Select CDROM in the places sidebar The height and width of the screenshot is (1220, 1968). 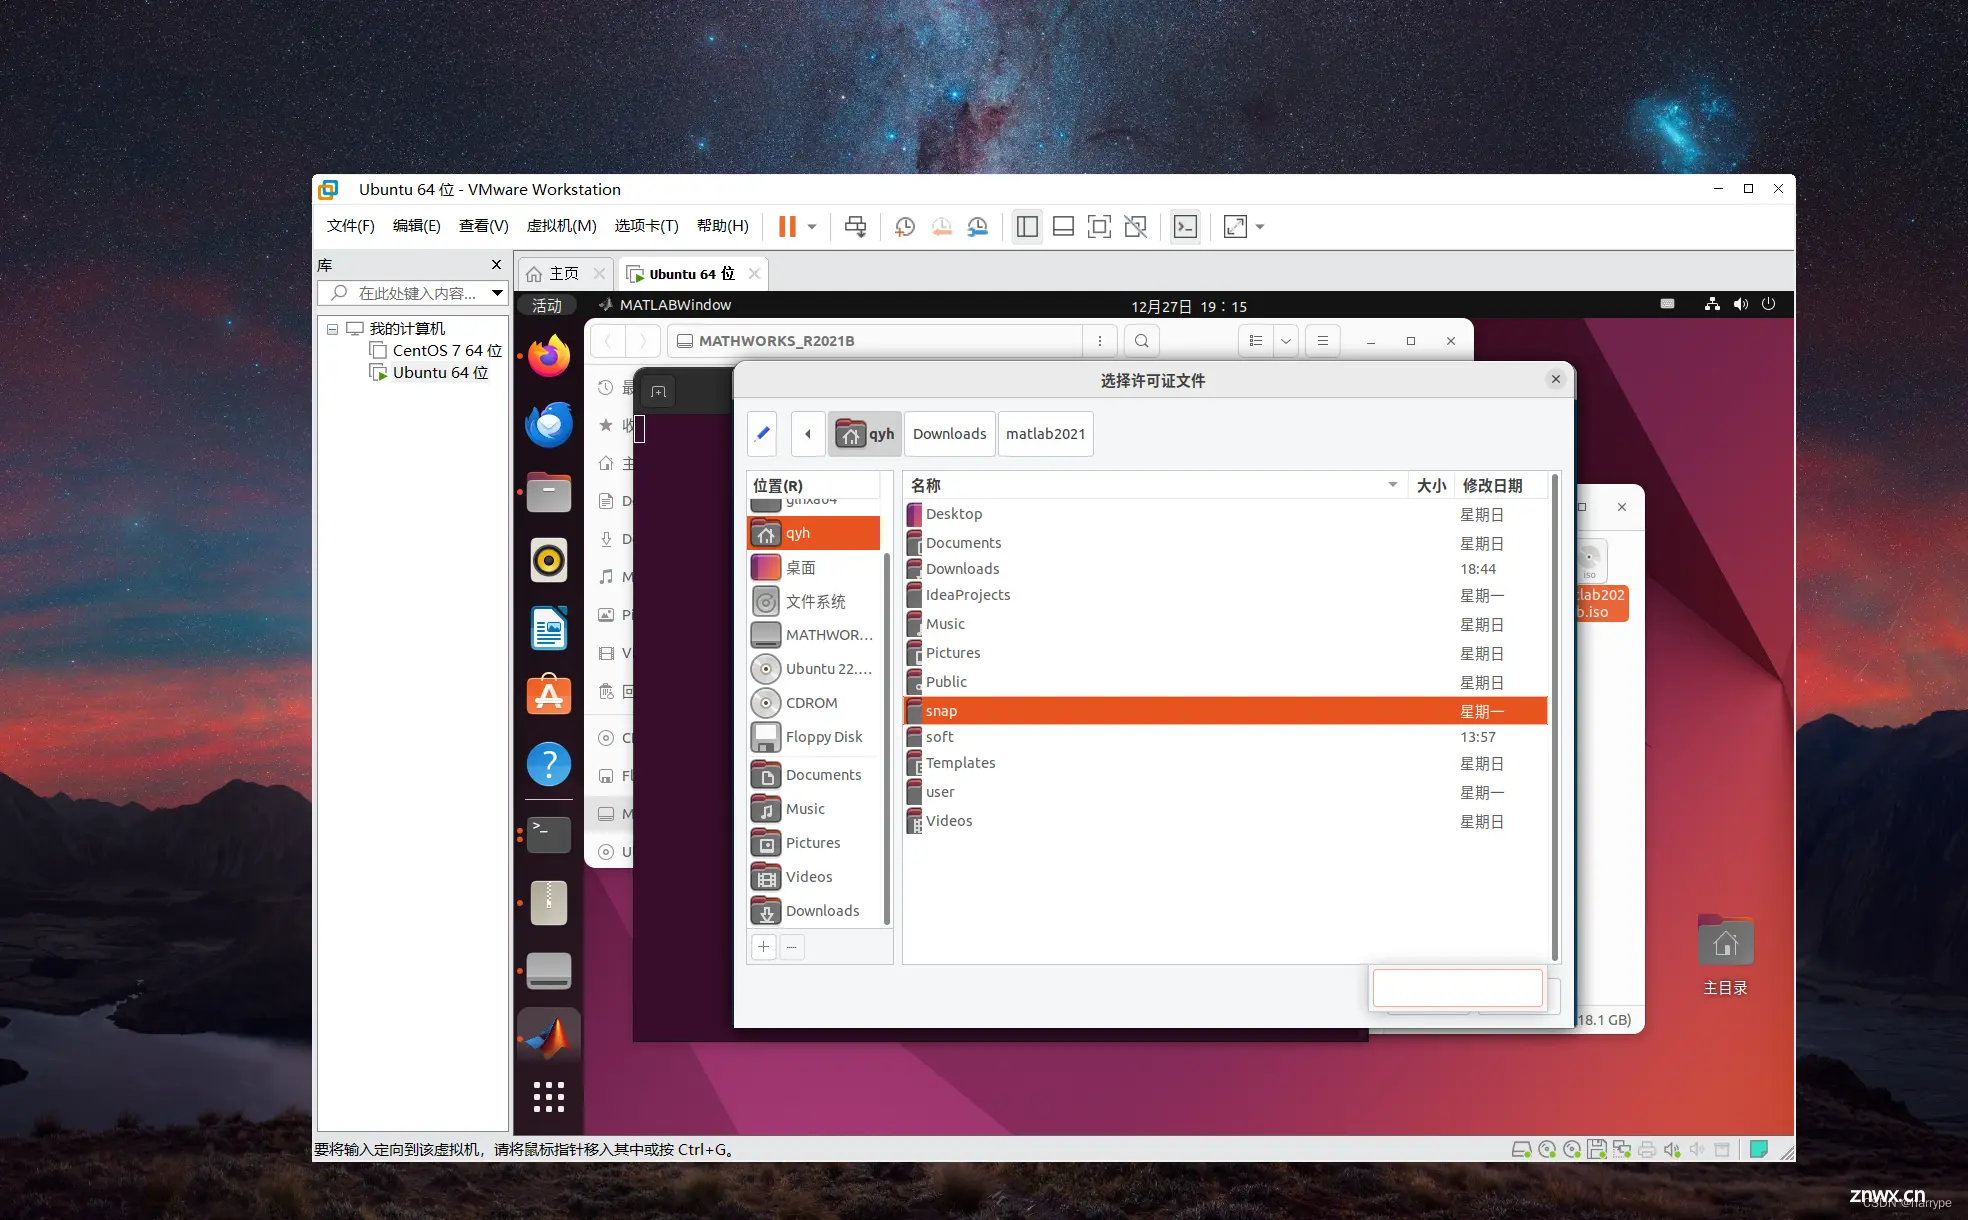(814, 703)
